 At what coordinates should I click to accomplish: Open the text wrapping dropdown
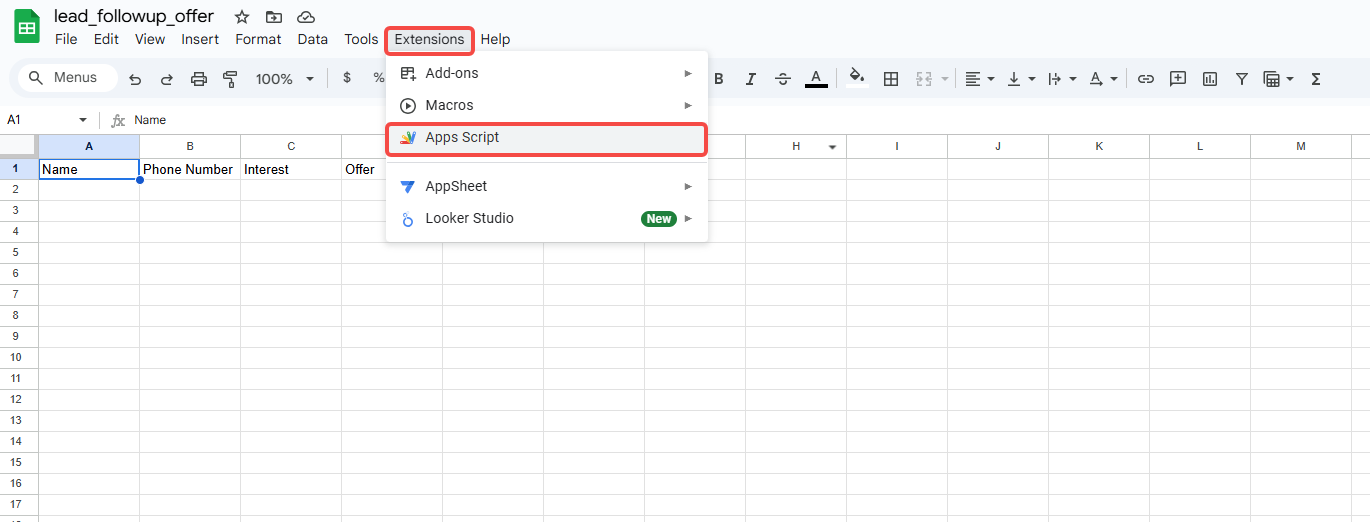[1062, 78]
